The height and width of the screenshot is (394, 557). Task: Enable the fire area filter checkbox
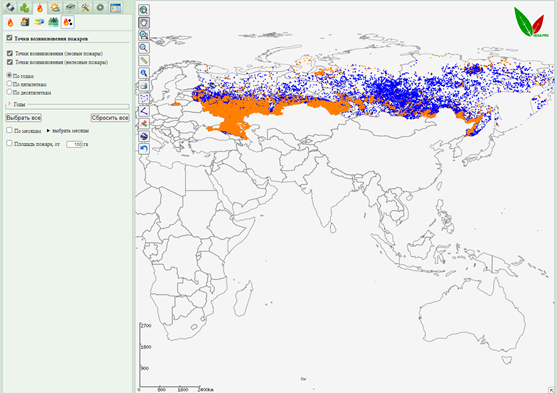(x=10, y=143)
